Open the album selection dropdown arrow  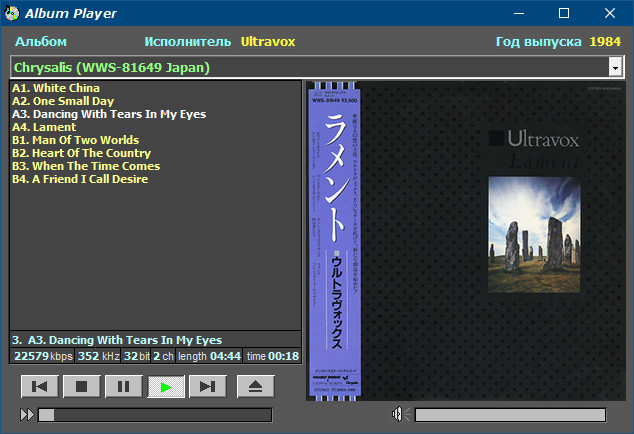615,67
